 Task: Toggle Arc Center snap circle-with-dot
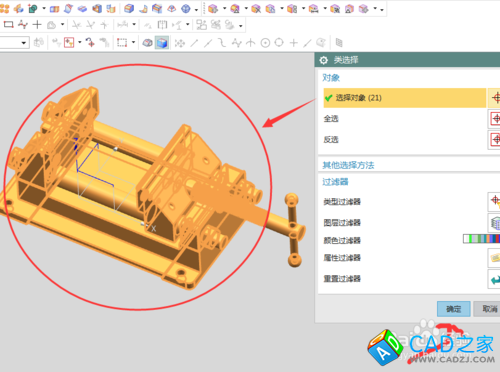265,43
